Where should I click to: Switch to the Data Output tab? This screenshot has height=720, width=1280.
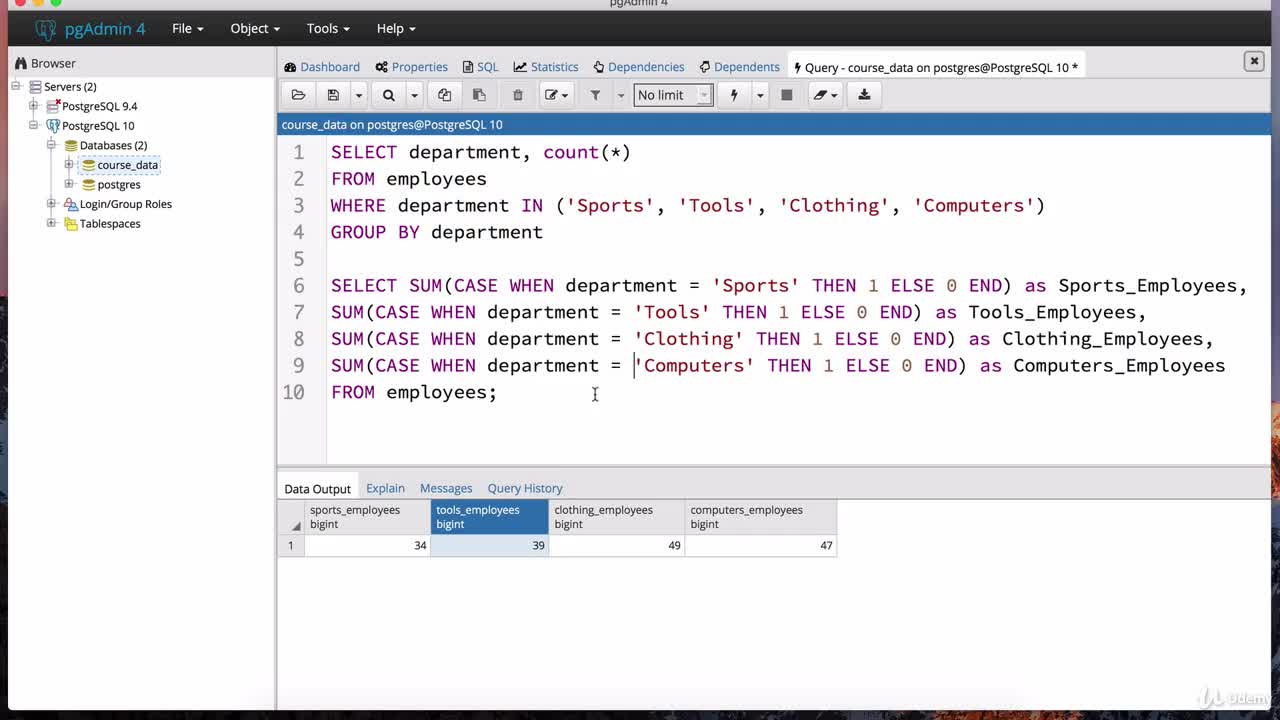coord(317,489)
